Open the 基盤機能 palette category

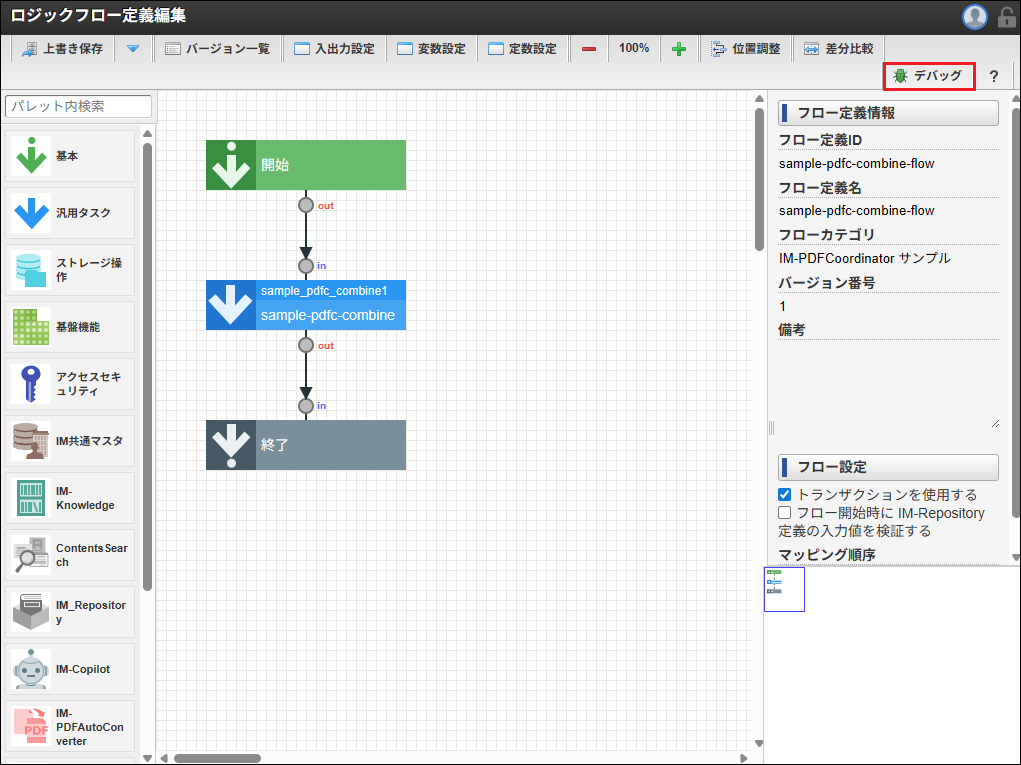[70, 327]
